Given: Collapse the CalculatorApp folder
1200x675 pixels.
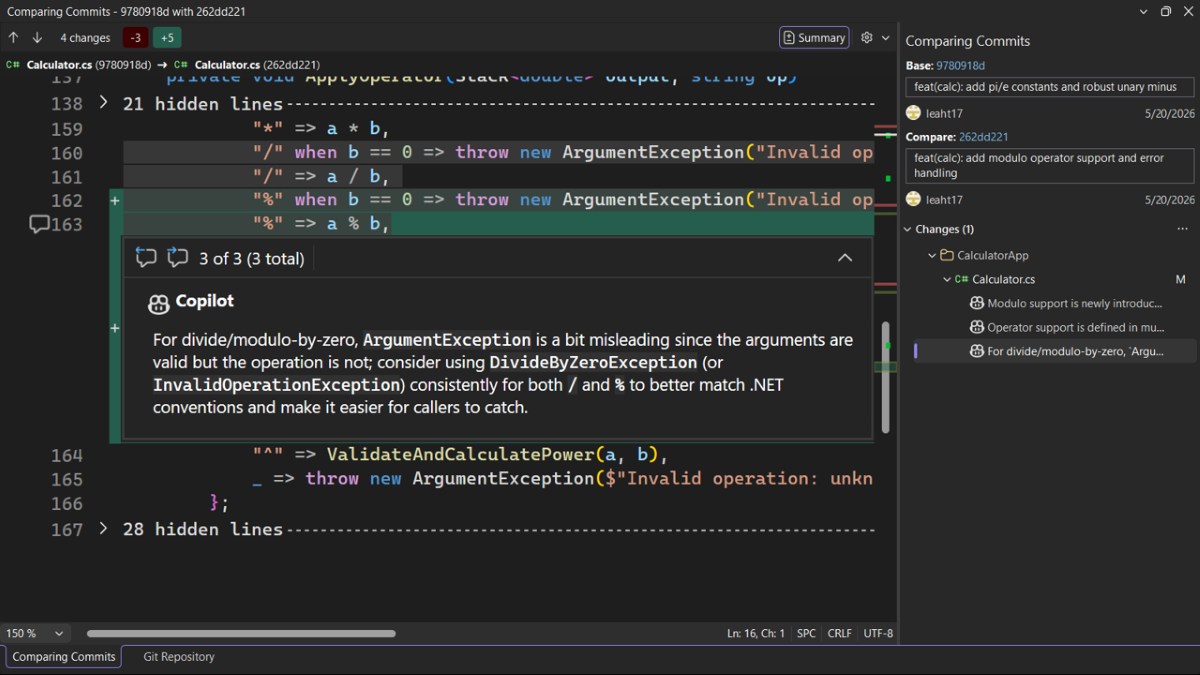Looking at the screenshot, I should point(933,256).
